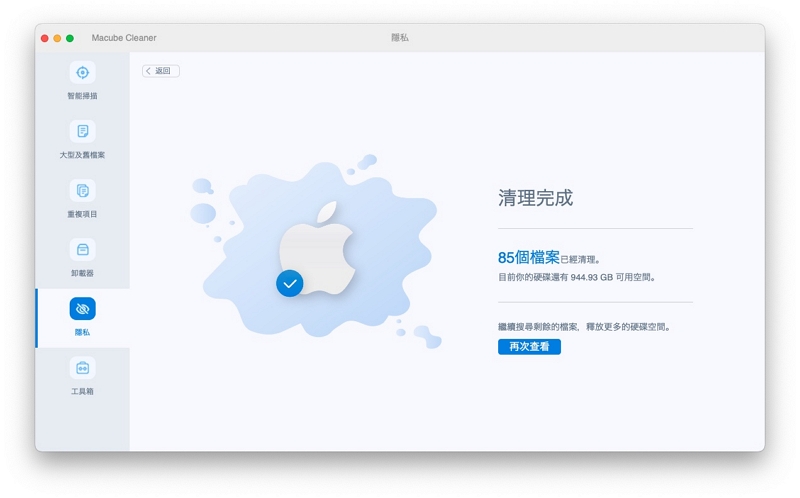Screen dimensions: 800x498
Task: Close the Macube Cleaner window
Action: click(x=45, y=38)
